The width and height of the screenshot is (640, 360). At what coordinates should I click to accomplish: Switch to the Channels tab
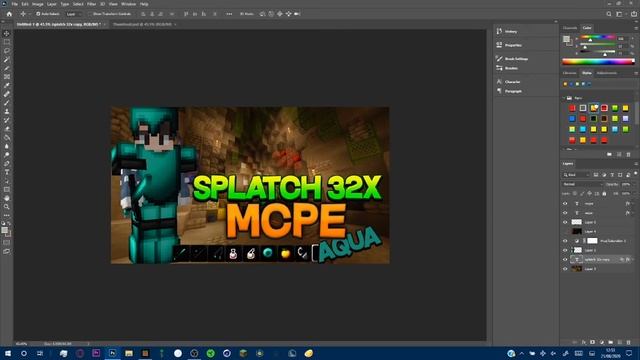pos(570,28)
